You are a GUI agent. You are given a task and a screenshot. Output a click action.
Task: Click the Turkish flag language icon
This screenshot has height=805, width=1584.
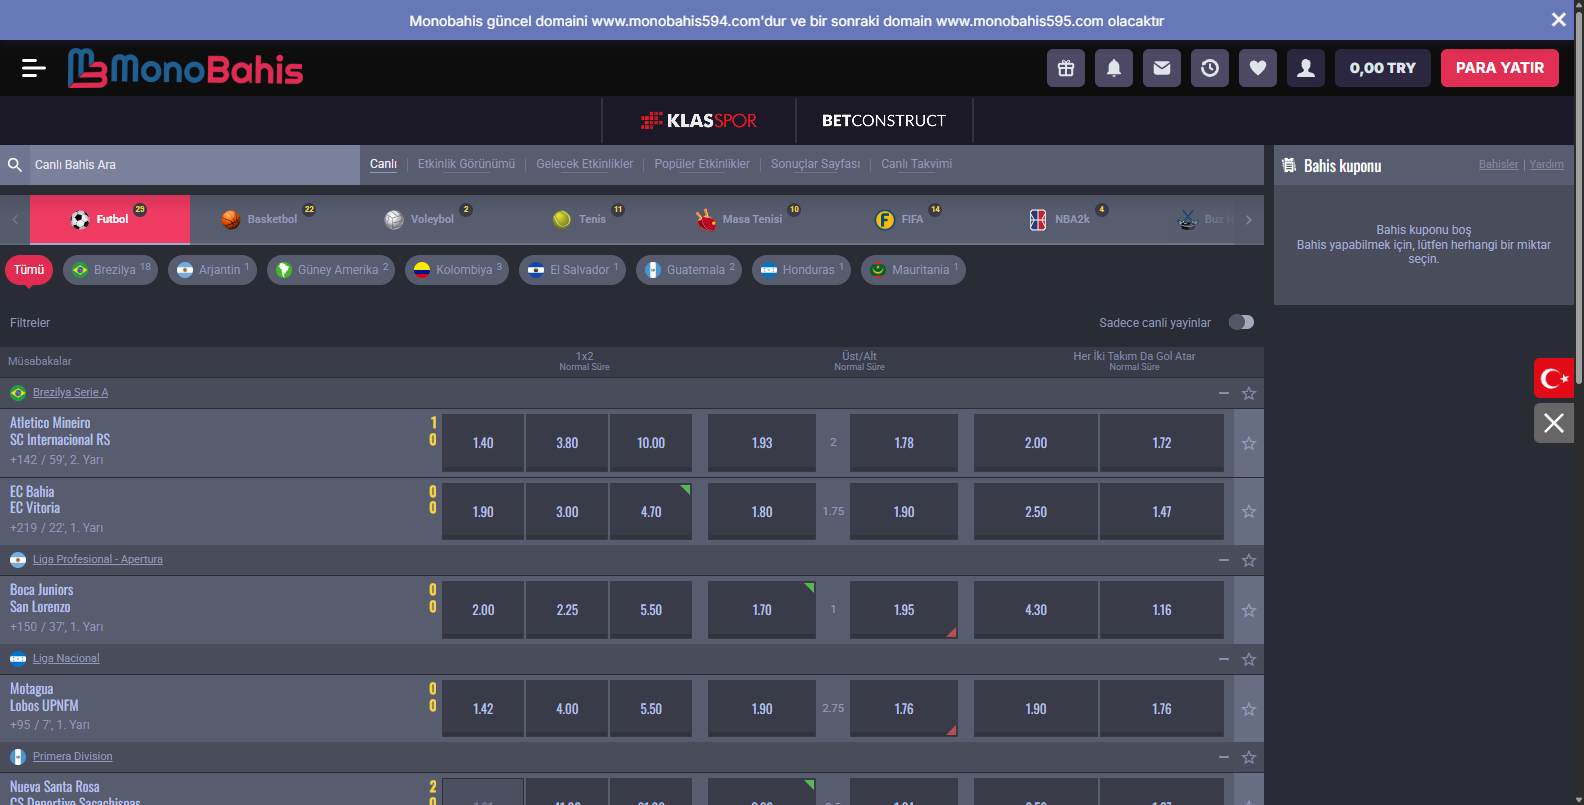coord(1553,378)
